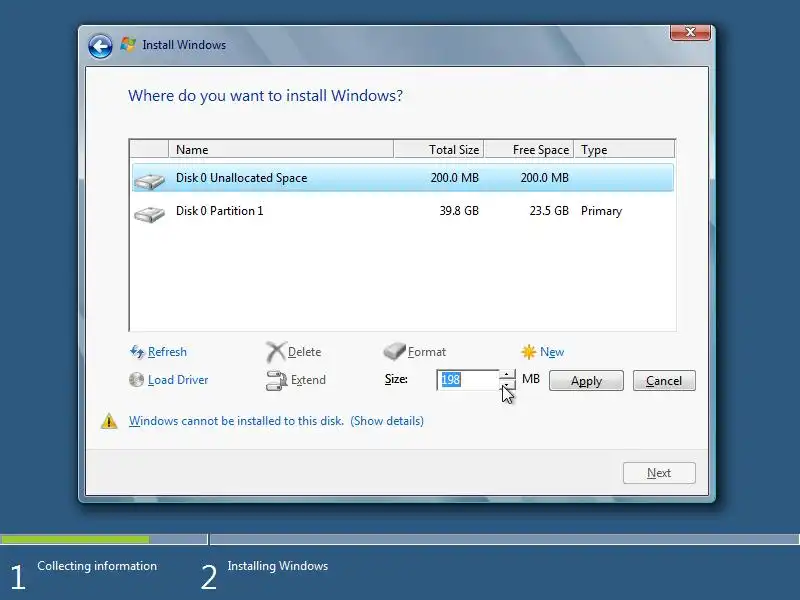Sort by the Name column header
Screen dimensions: 800x600
coord(281,149)
